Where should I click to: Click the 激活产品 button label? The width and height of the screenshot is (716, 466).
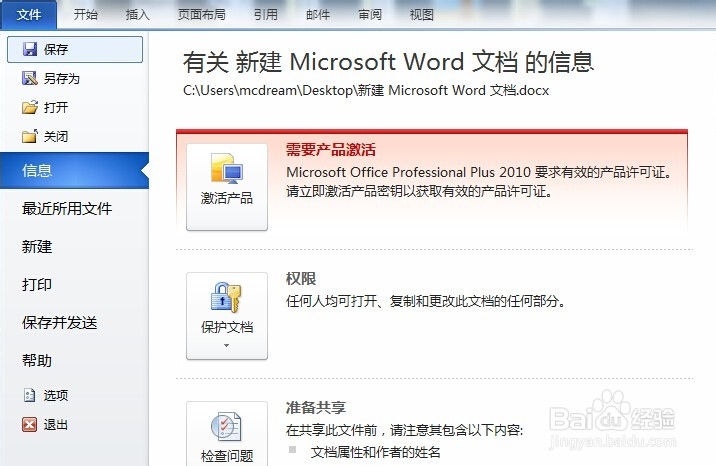(226, 198)
